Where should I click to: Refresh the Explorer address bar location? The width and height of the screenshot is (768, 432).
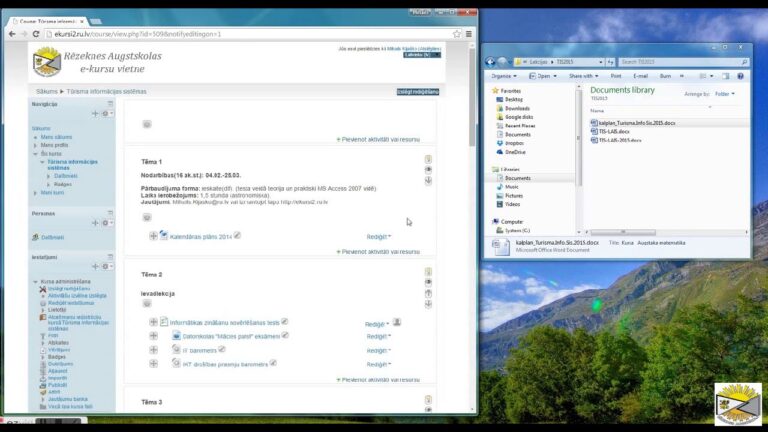point(610,62)
